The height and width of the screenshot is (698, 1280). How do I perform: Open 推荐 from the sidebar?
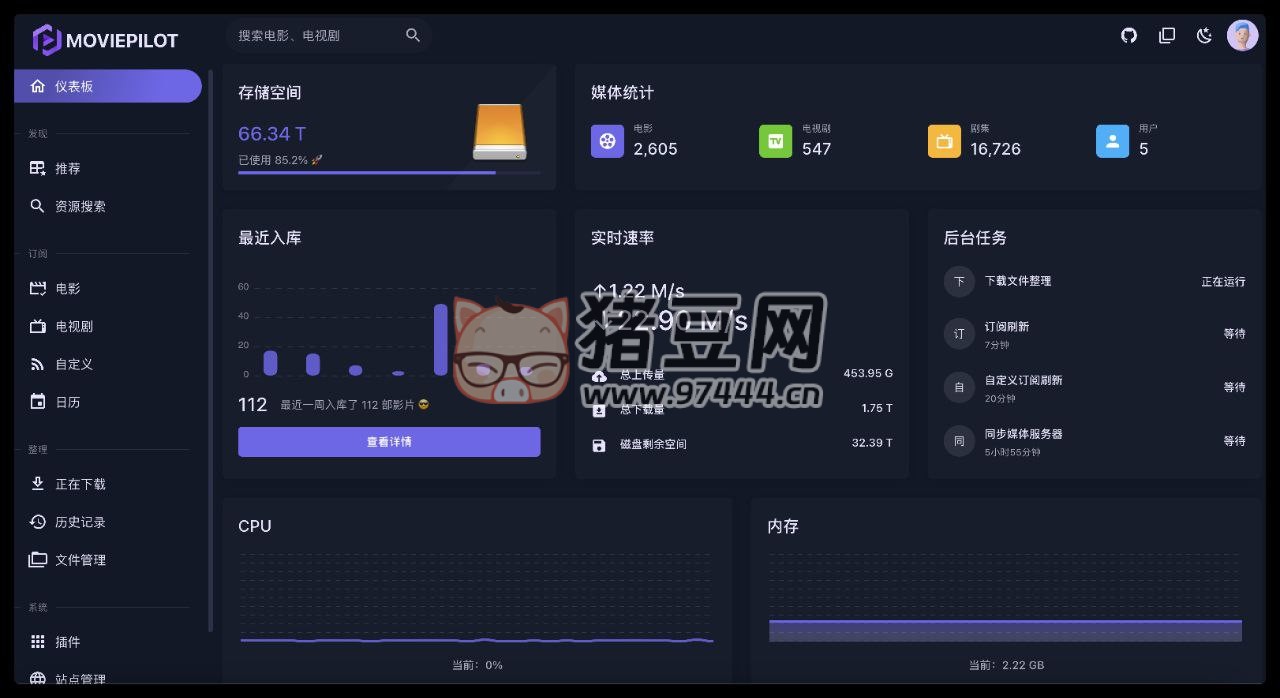coord(67,168)
